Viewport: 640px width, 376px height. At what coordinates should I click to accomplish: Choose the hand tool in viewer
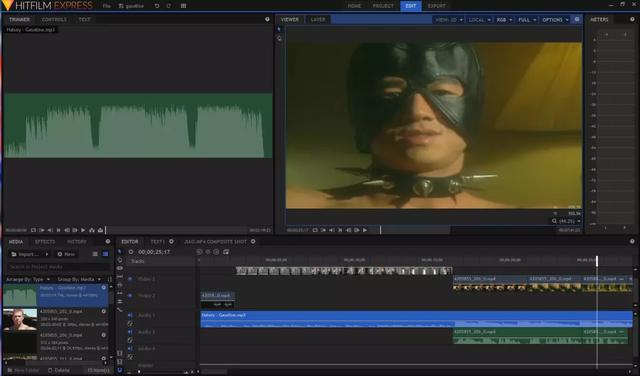click(279, 39)
